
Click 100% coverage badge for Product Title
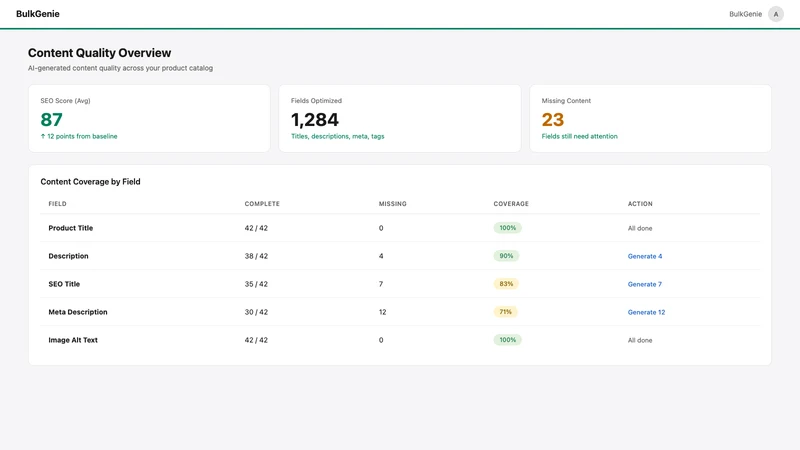(508, 228)
